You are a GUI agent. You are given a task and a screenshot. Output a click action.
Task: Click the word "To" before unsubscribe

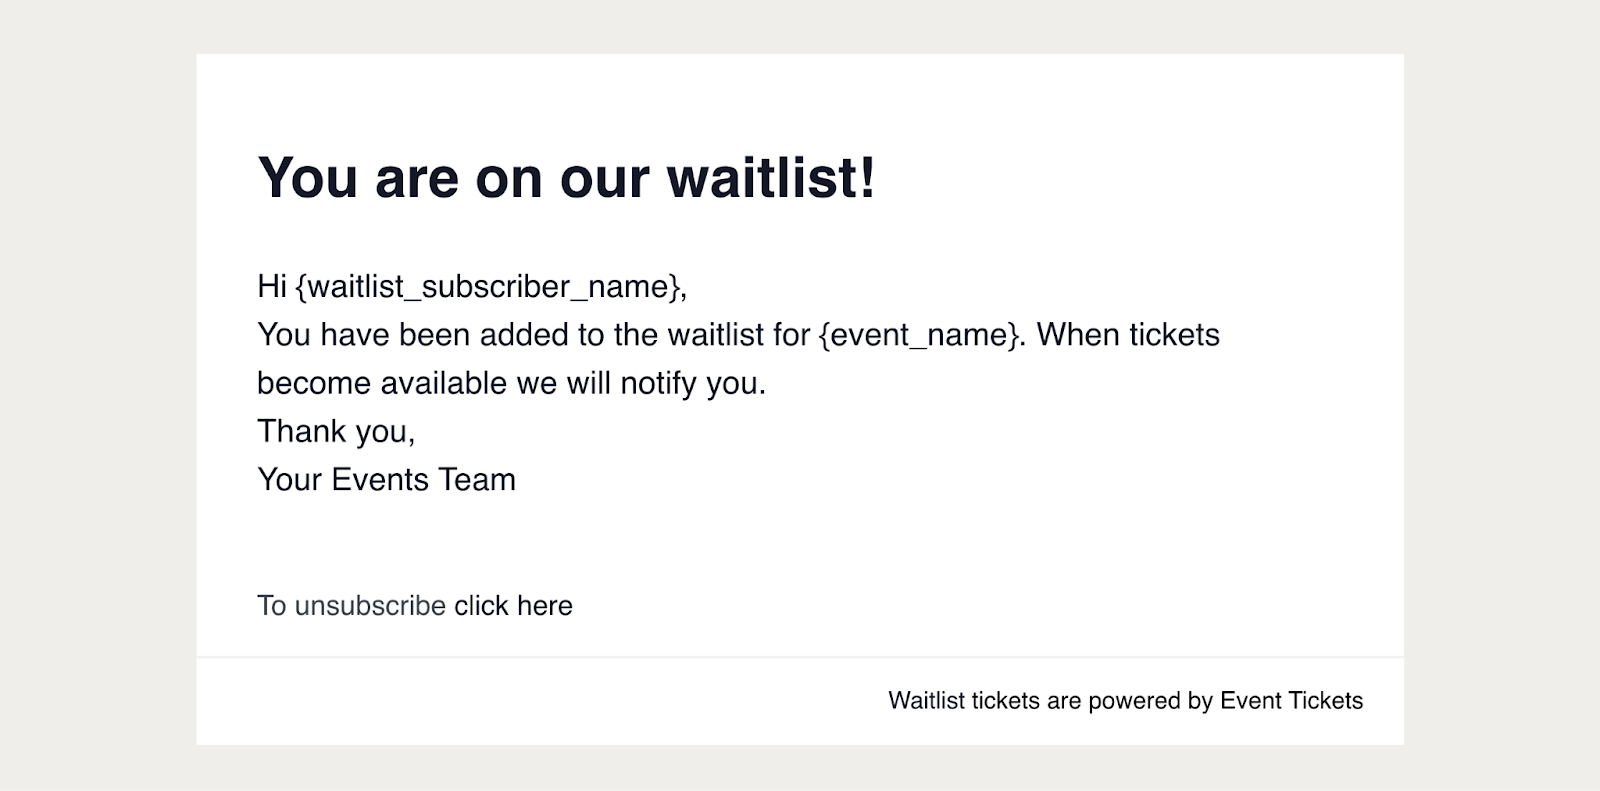tap(272, 606)
